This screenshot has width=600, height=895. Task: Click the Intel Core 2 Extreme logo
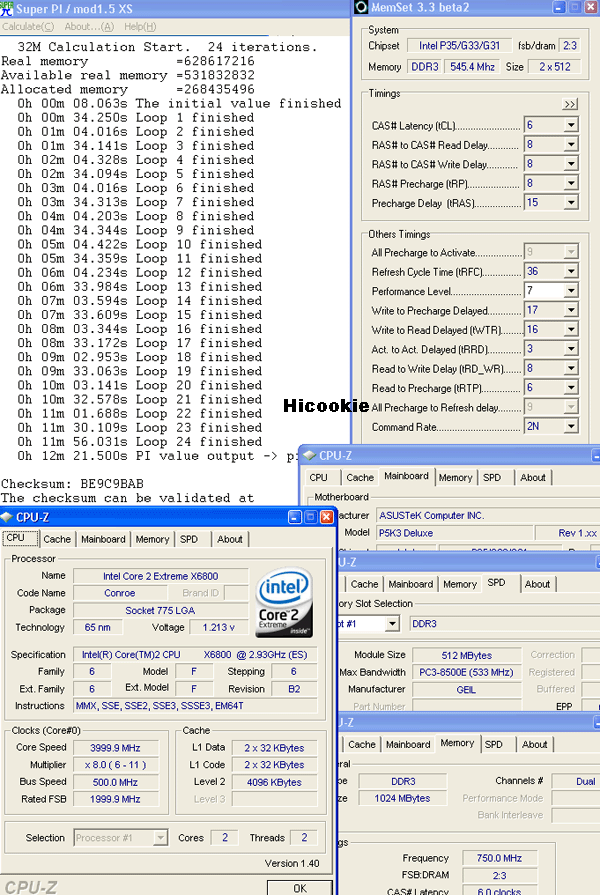click(284, 602)
